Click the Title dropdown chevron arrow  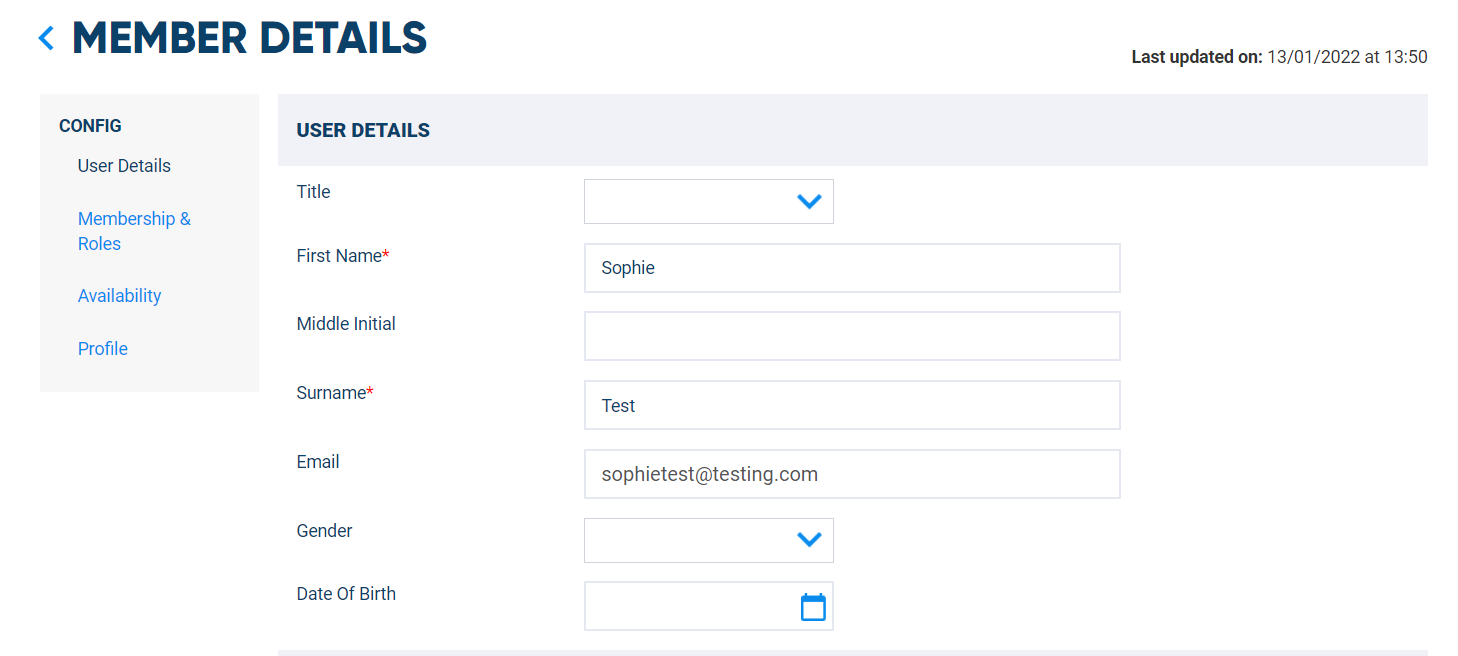(809, 202)
